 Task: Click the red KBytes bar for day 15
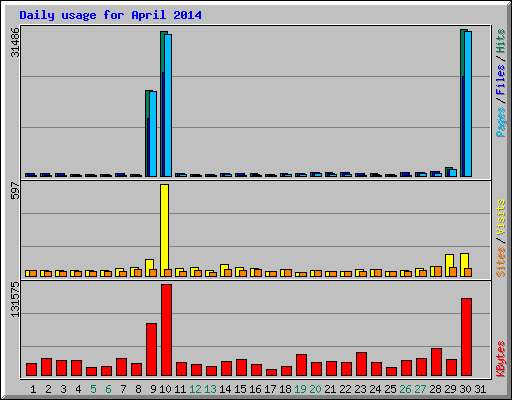click(241, 367)
